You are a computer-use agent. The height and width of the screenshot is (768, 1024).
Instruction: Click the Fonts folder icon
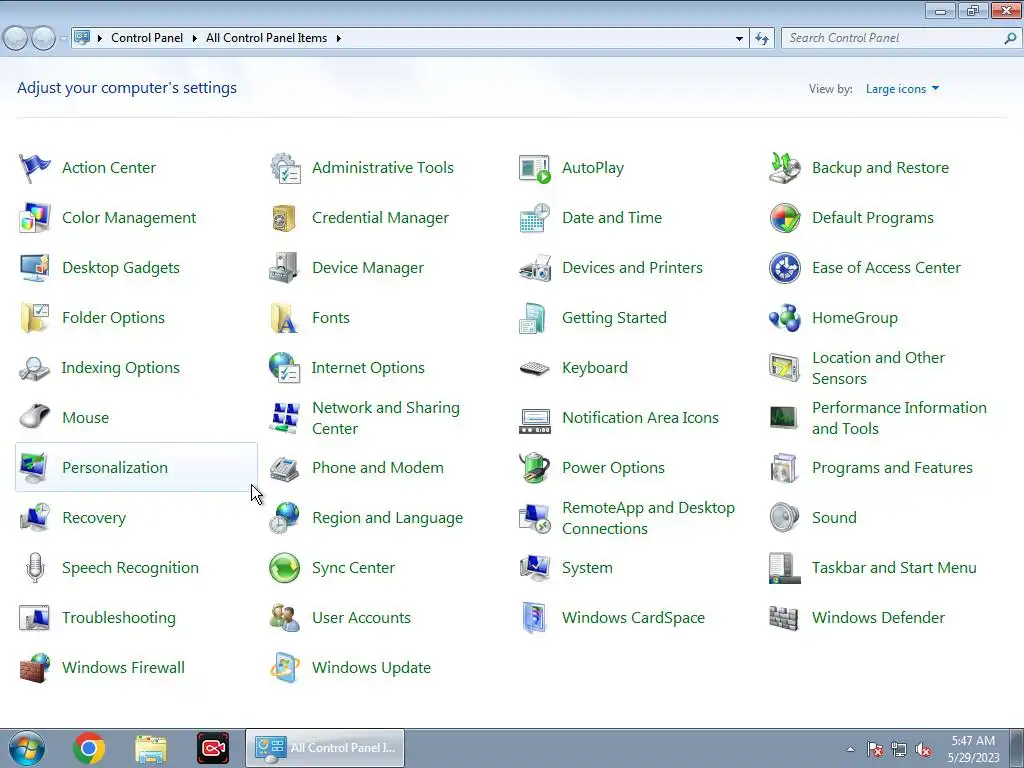285,318
